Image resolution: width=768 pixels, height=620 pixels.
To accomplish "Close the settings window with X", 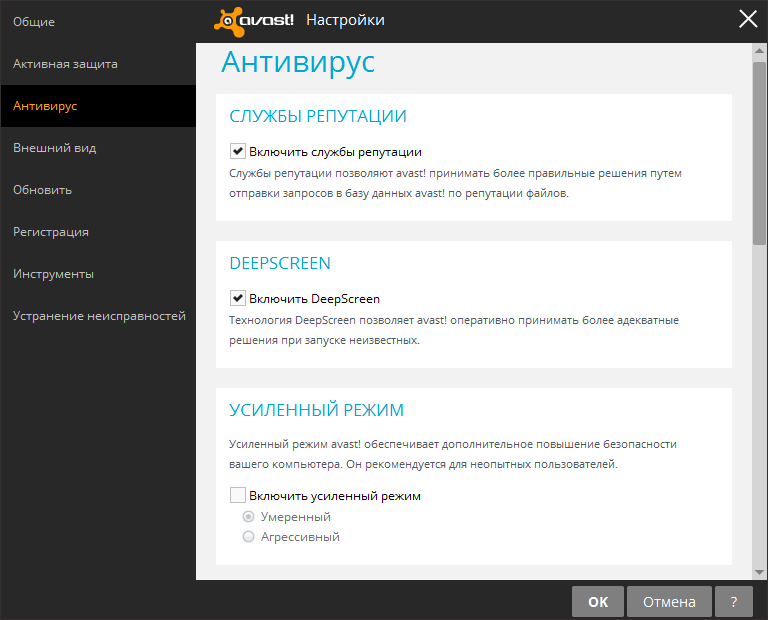I will point(748,19).
